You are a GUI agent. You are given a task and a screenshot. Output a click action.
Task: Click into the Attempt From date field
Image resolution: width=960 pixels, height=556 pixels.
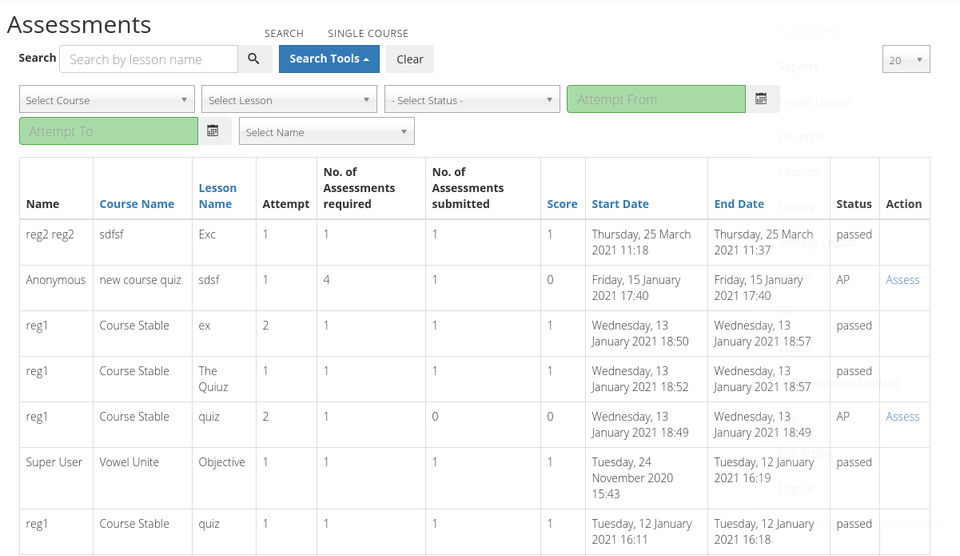656,99
